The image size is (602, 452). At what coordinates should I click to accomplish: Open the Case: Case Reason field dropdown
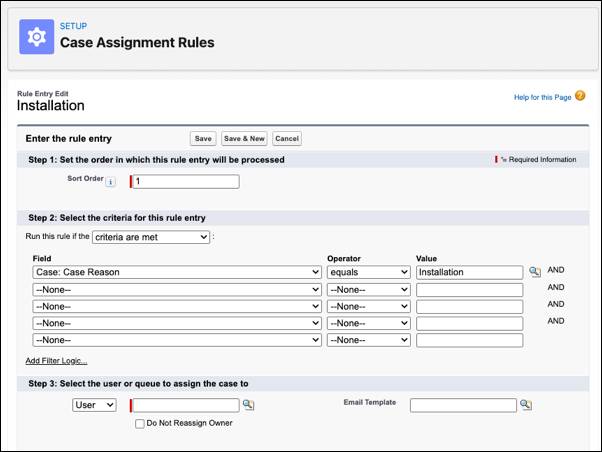(177, 272)
